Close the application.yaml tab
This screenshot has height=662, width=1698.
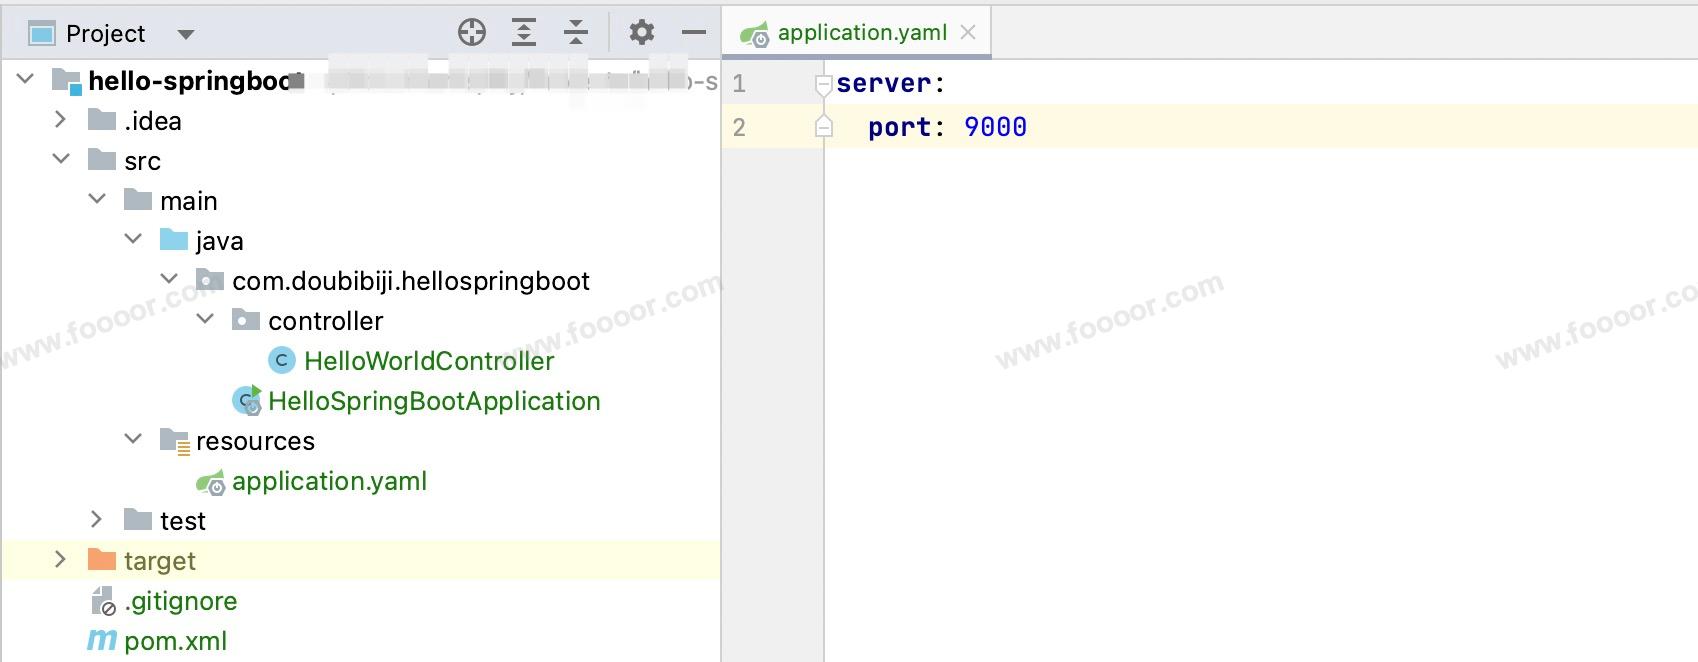tap(968, 33)
